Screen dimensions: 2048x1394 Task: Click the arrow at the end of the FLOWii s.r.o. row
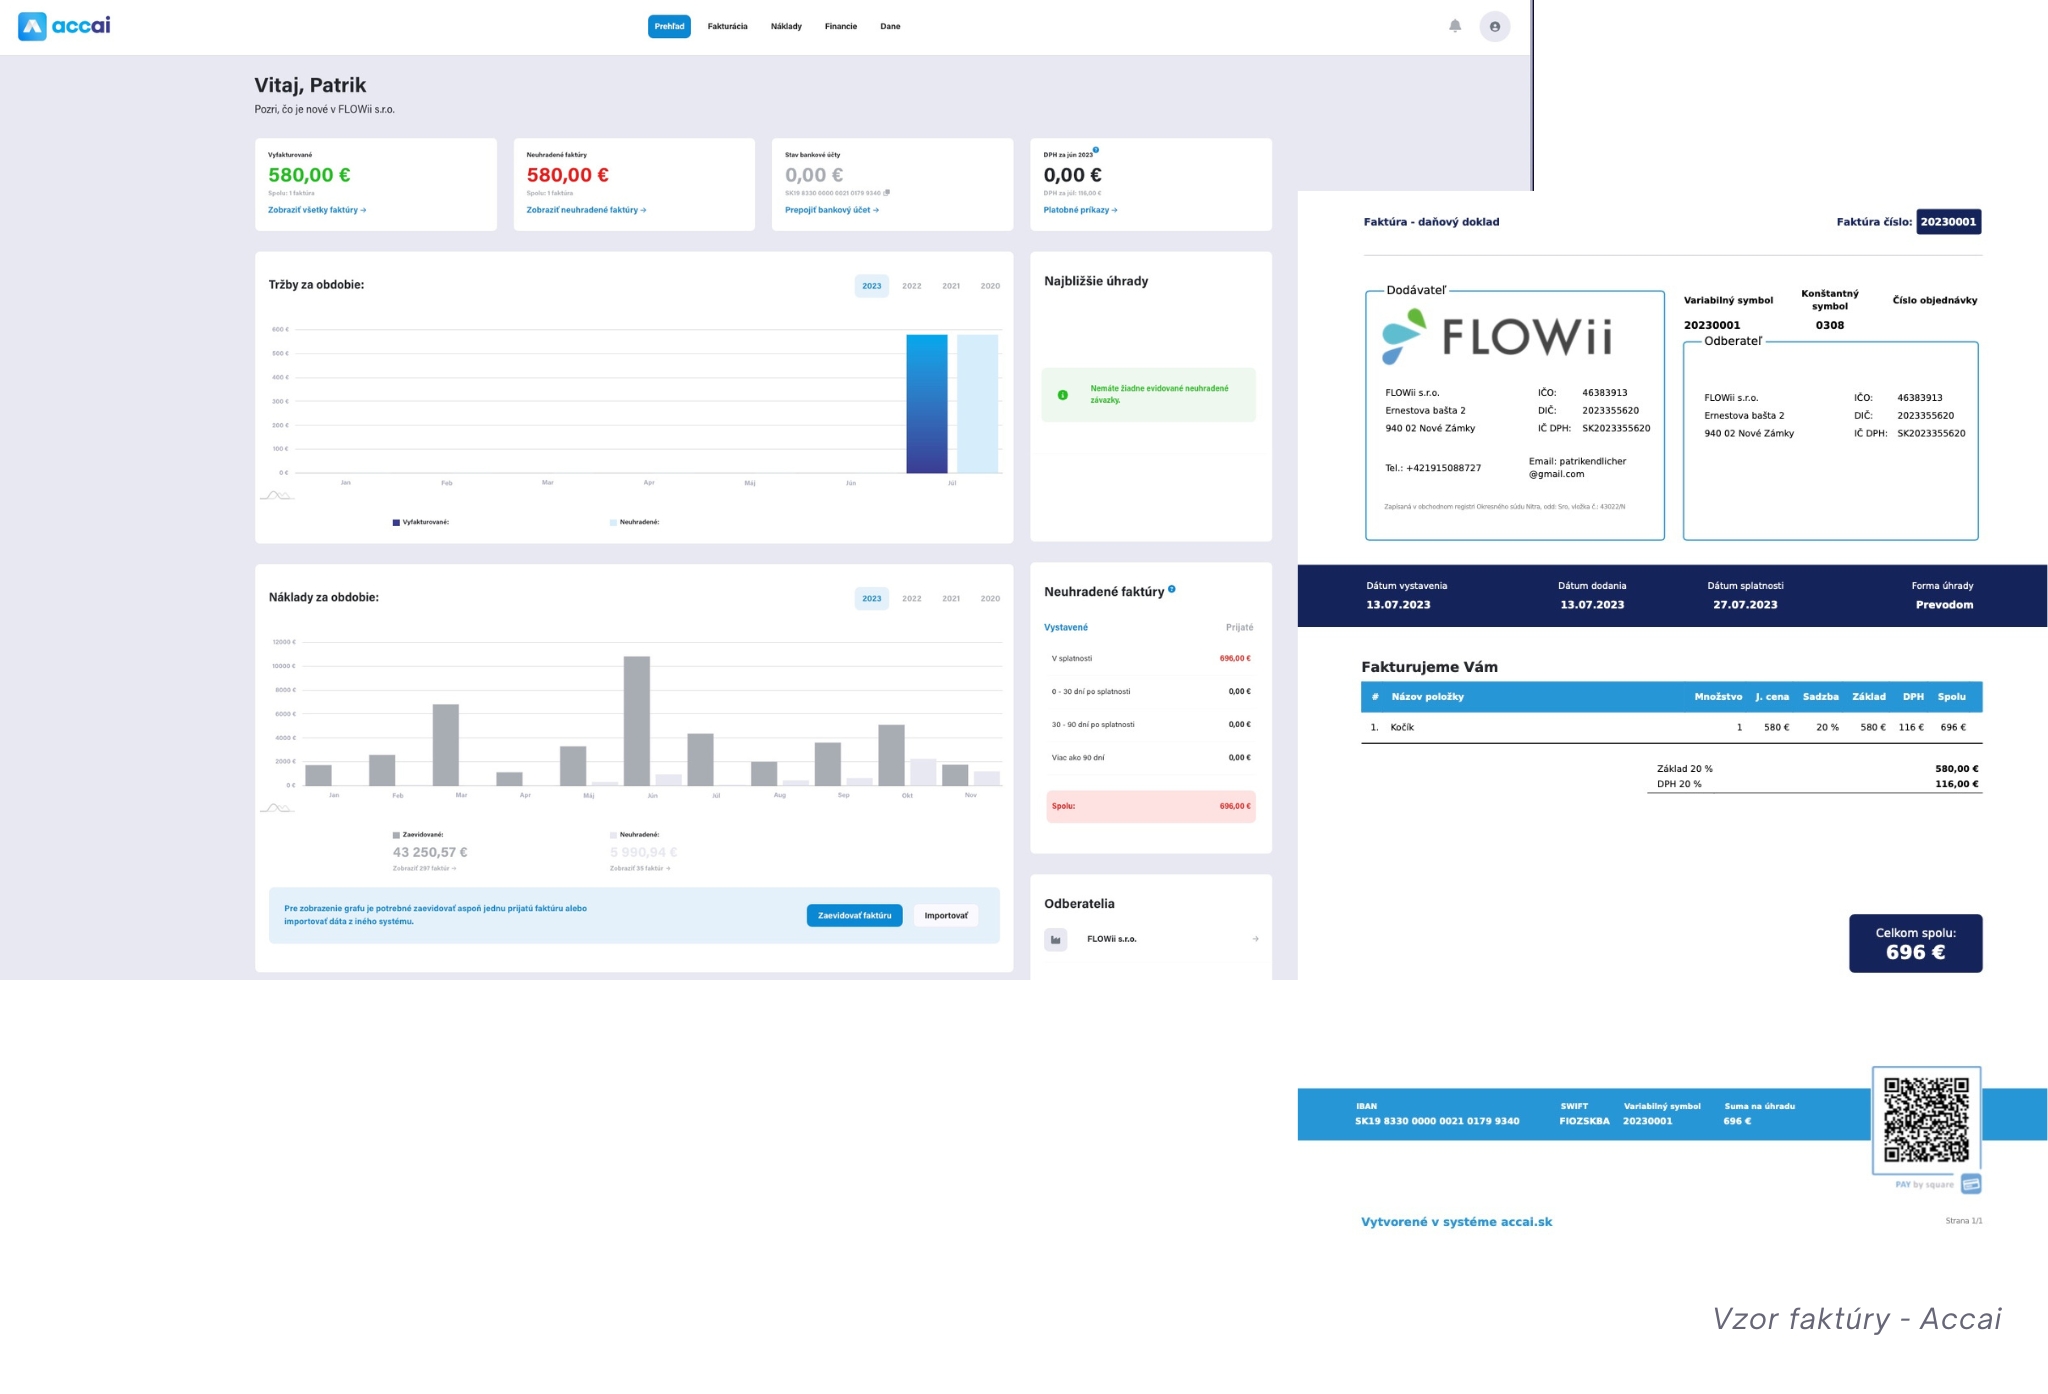tap(1255, 939)
